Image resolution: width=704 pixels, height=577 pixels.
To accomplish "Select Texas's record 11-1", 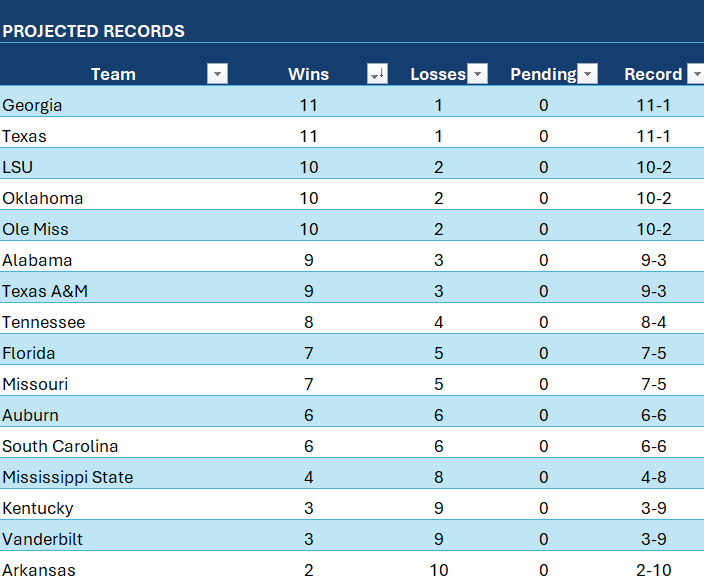I will pos(653,136).
